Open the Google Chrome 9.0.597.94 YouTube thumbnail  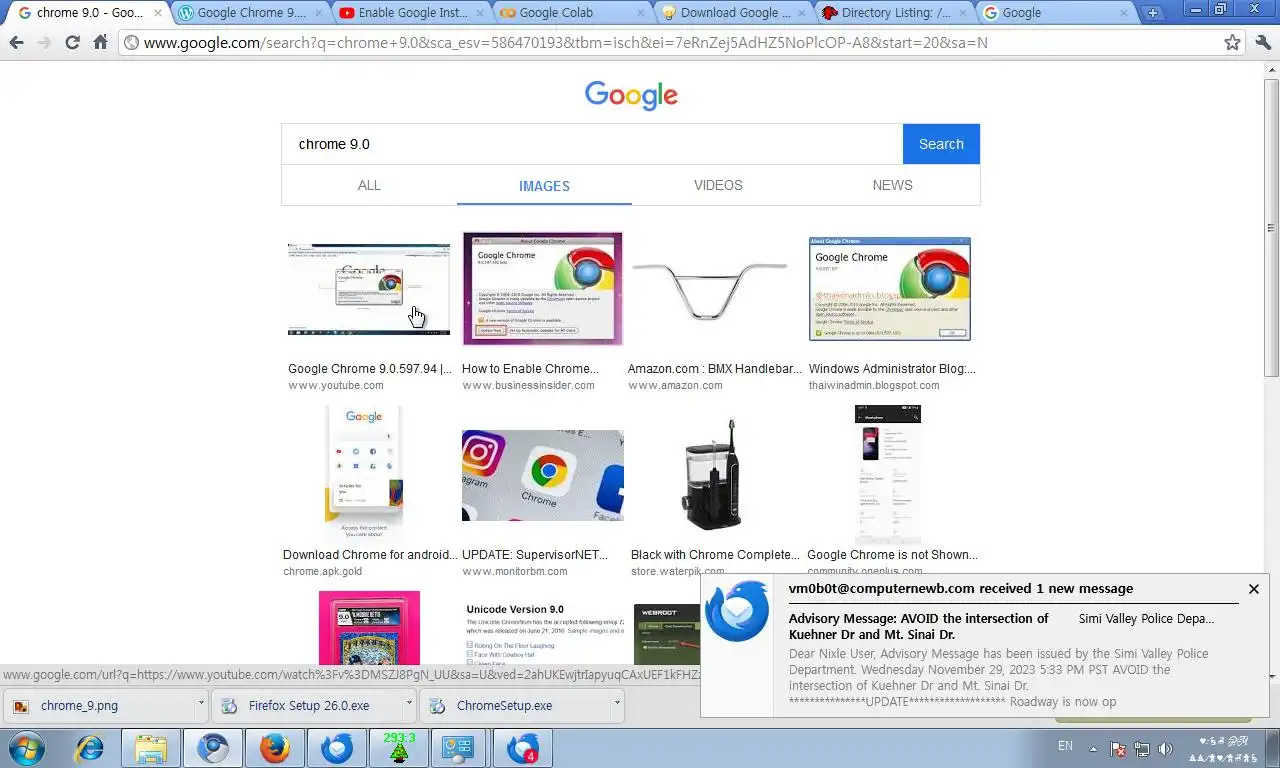pos(369,289)
